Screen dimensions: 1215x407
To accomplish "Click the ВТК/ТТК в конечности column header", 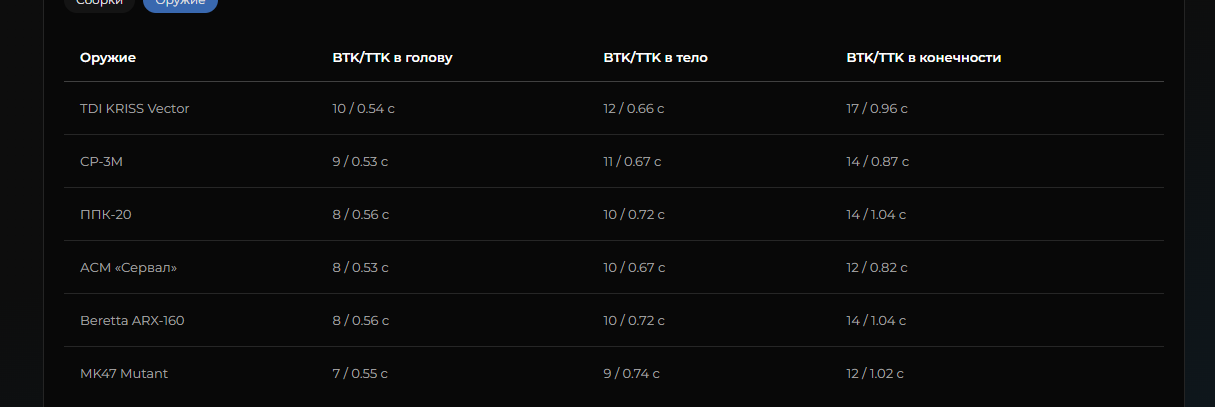I will pyautogui.click(x=923, y=58).
